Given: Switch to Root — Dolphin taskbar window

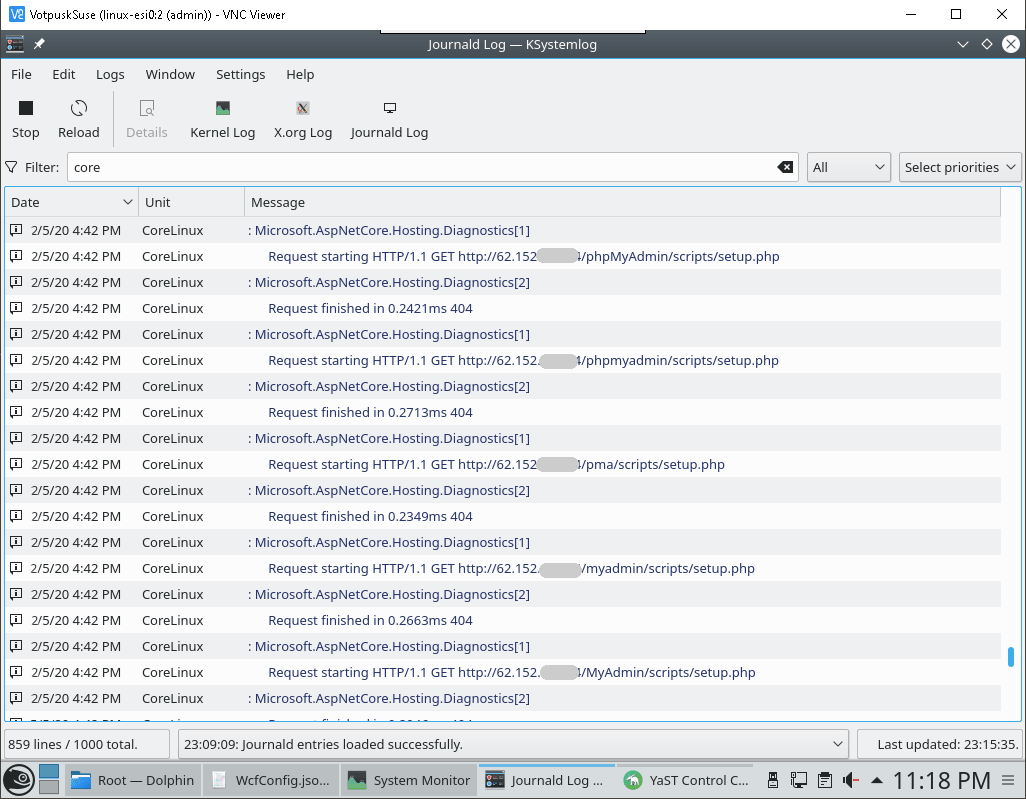Looking at the screenshot, I should tap(132, 780).
